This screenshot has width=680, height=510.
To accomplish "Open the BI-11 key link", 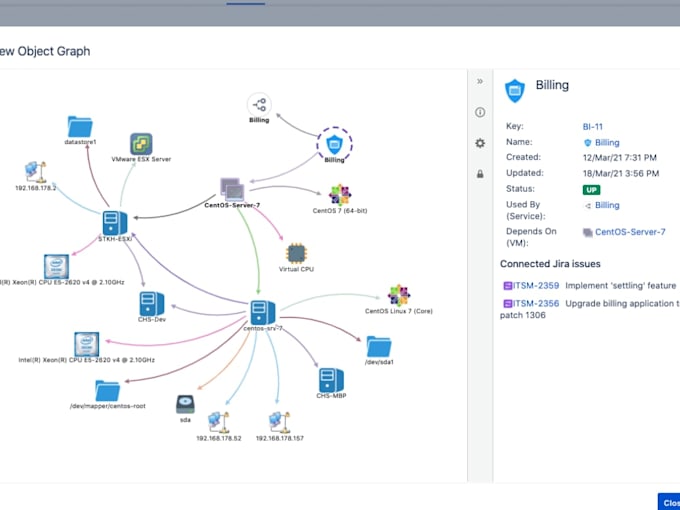I will 592,127.
